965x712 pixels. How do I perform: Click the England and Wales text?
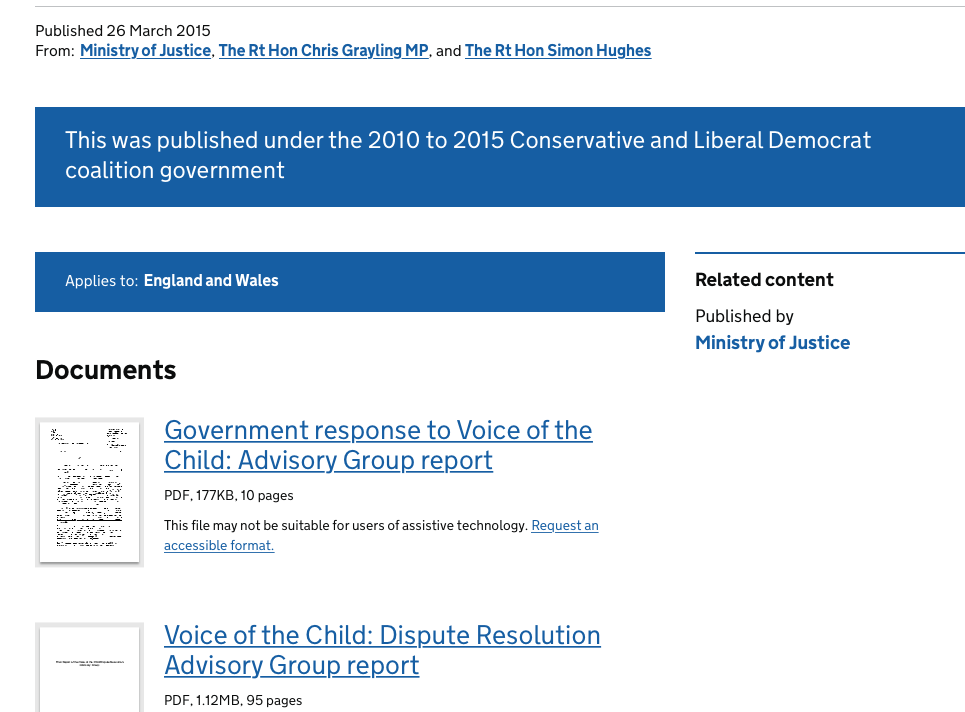click(x=211, y=281)
